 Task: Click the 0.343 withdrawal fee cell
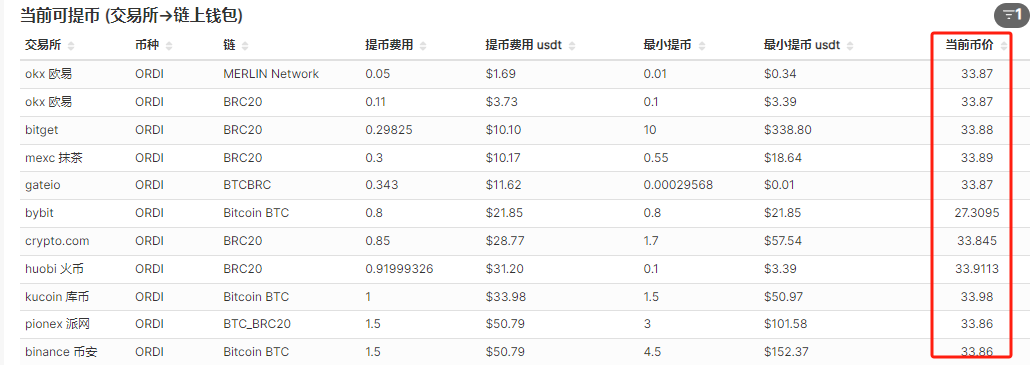click(x=382, y=185)
